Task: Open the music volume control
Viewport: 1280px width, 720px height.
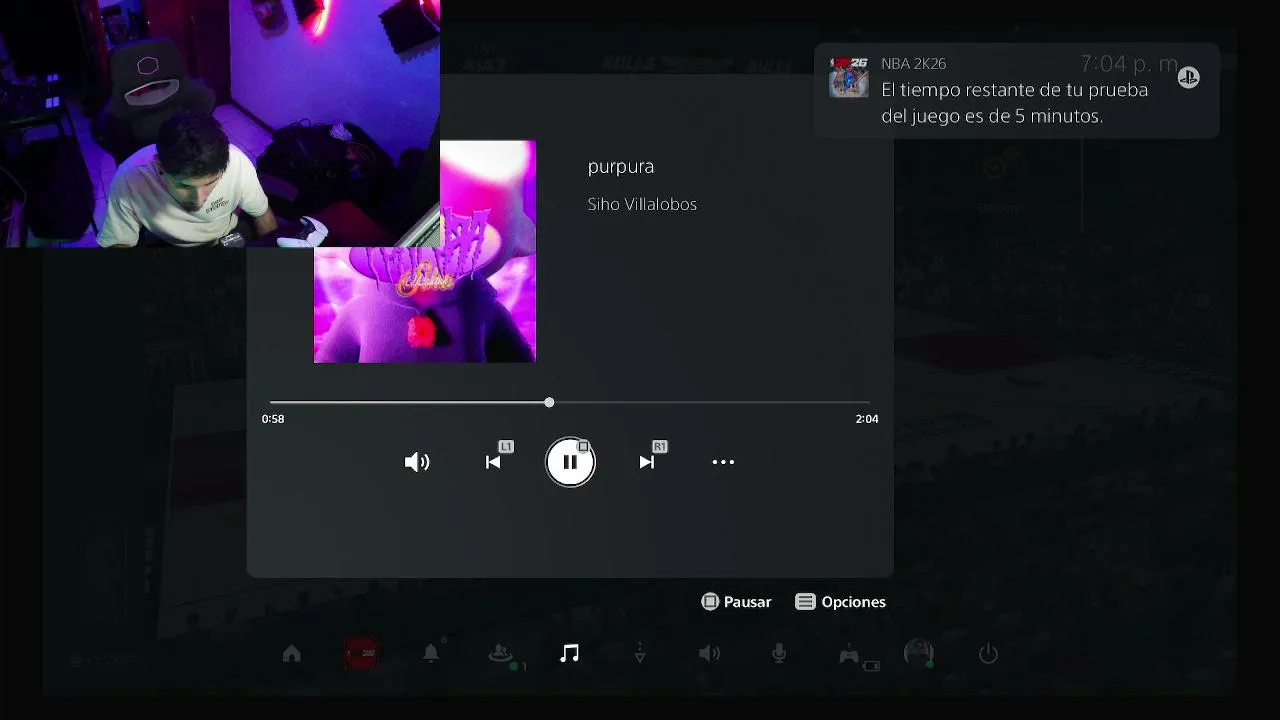Action: [x=417, y=462]
